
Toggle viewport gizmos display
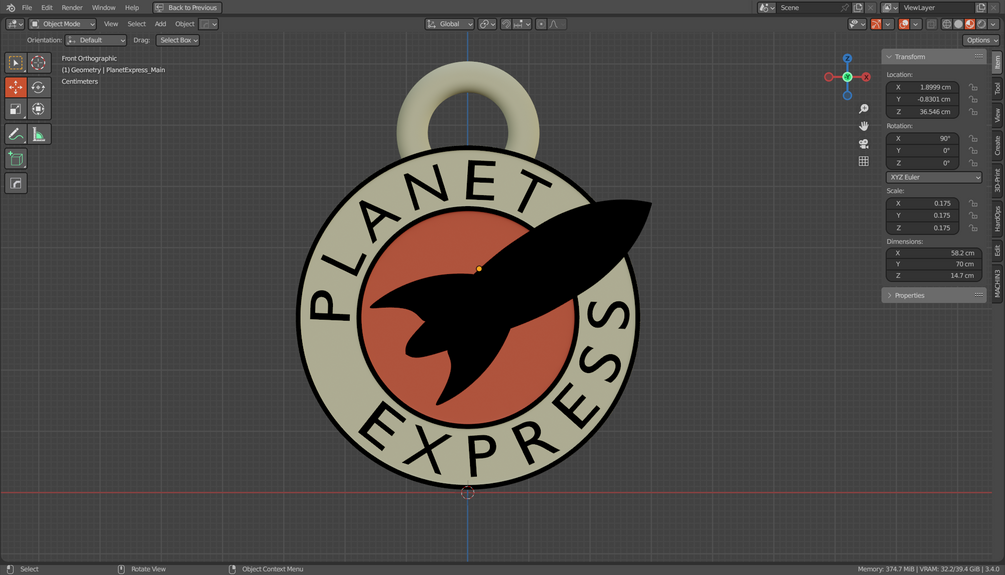(876, 24)
